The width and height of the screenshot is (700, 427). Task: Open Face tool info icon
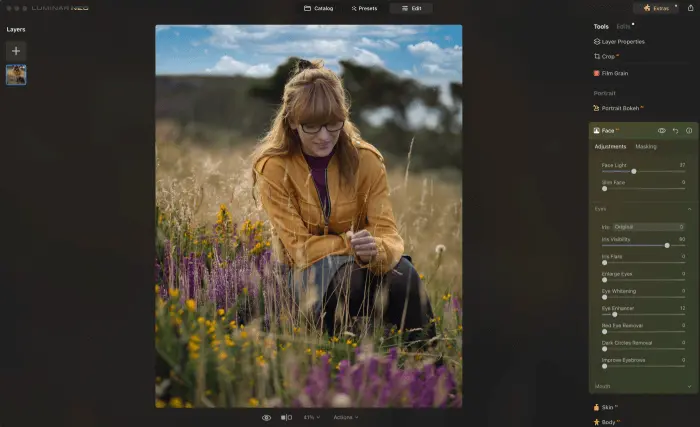(689, 130)
